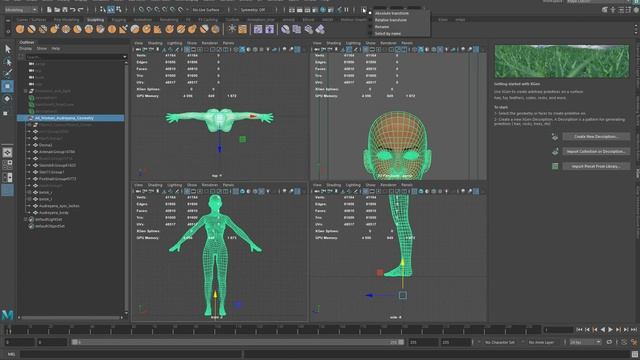Open the workspace selector dropdown at top right
Viewport: 640px width, 360px height.
[598, 2]
